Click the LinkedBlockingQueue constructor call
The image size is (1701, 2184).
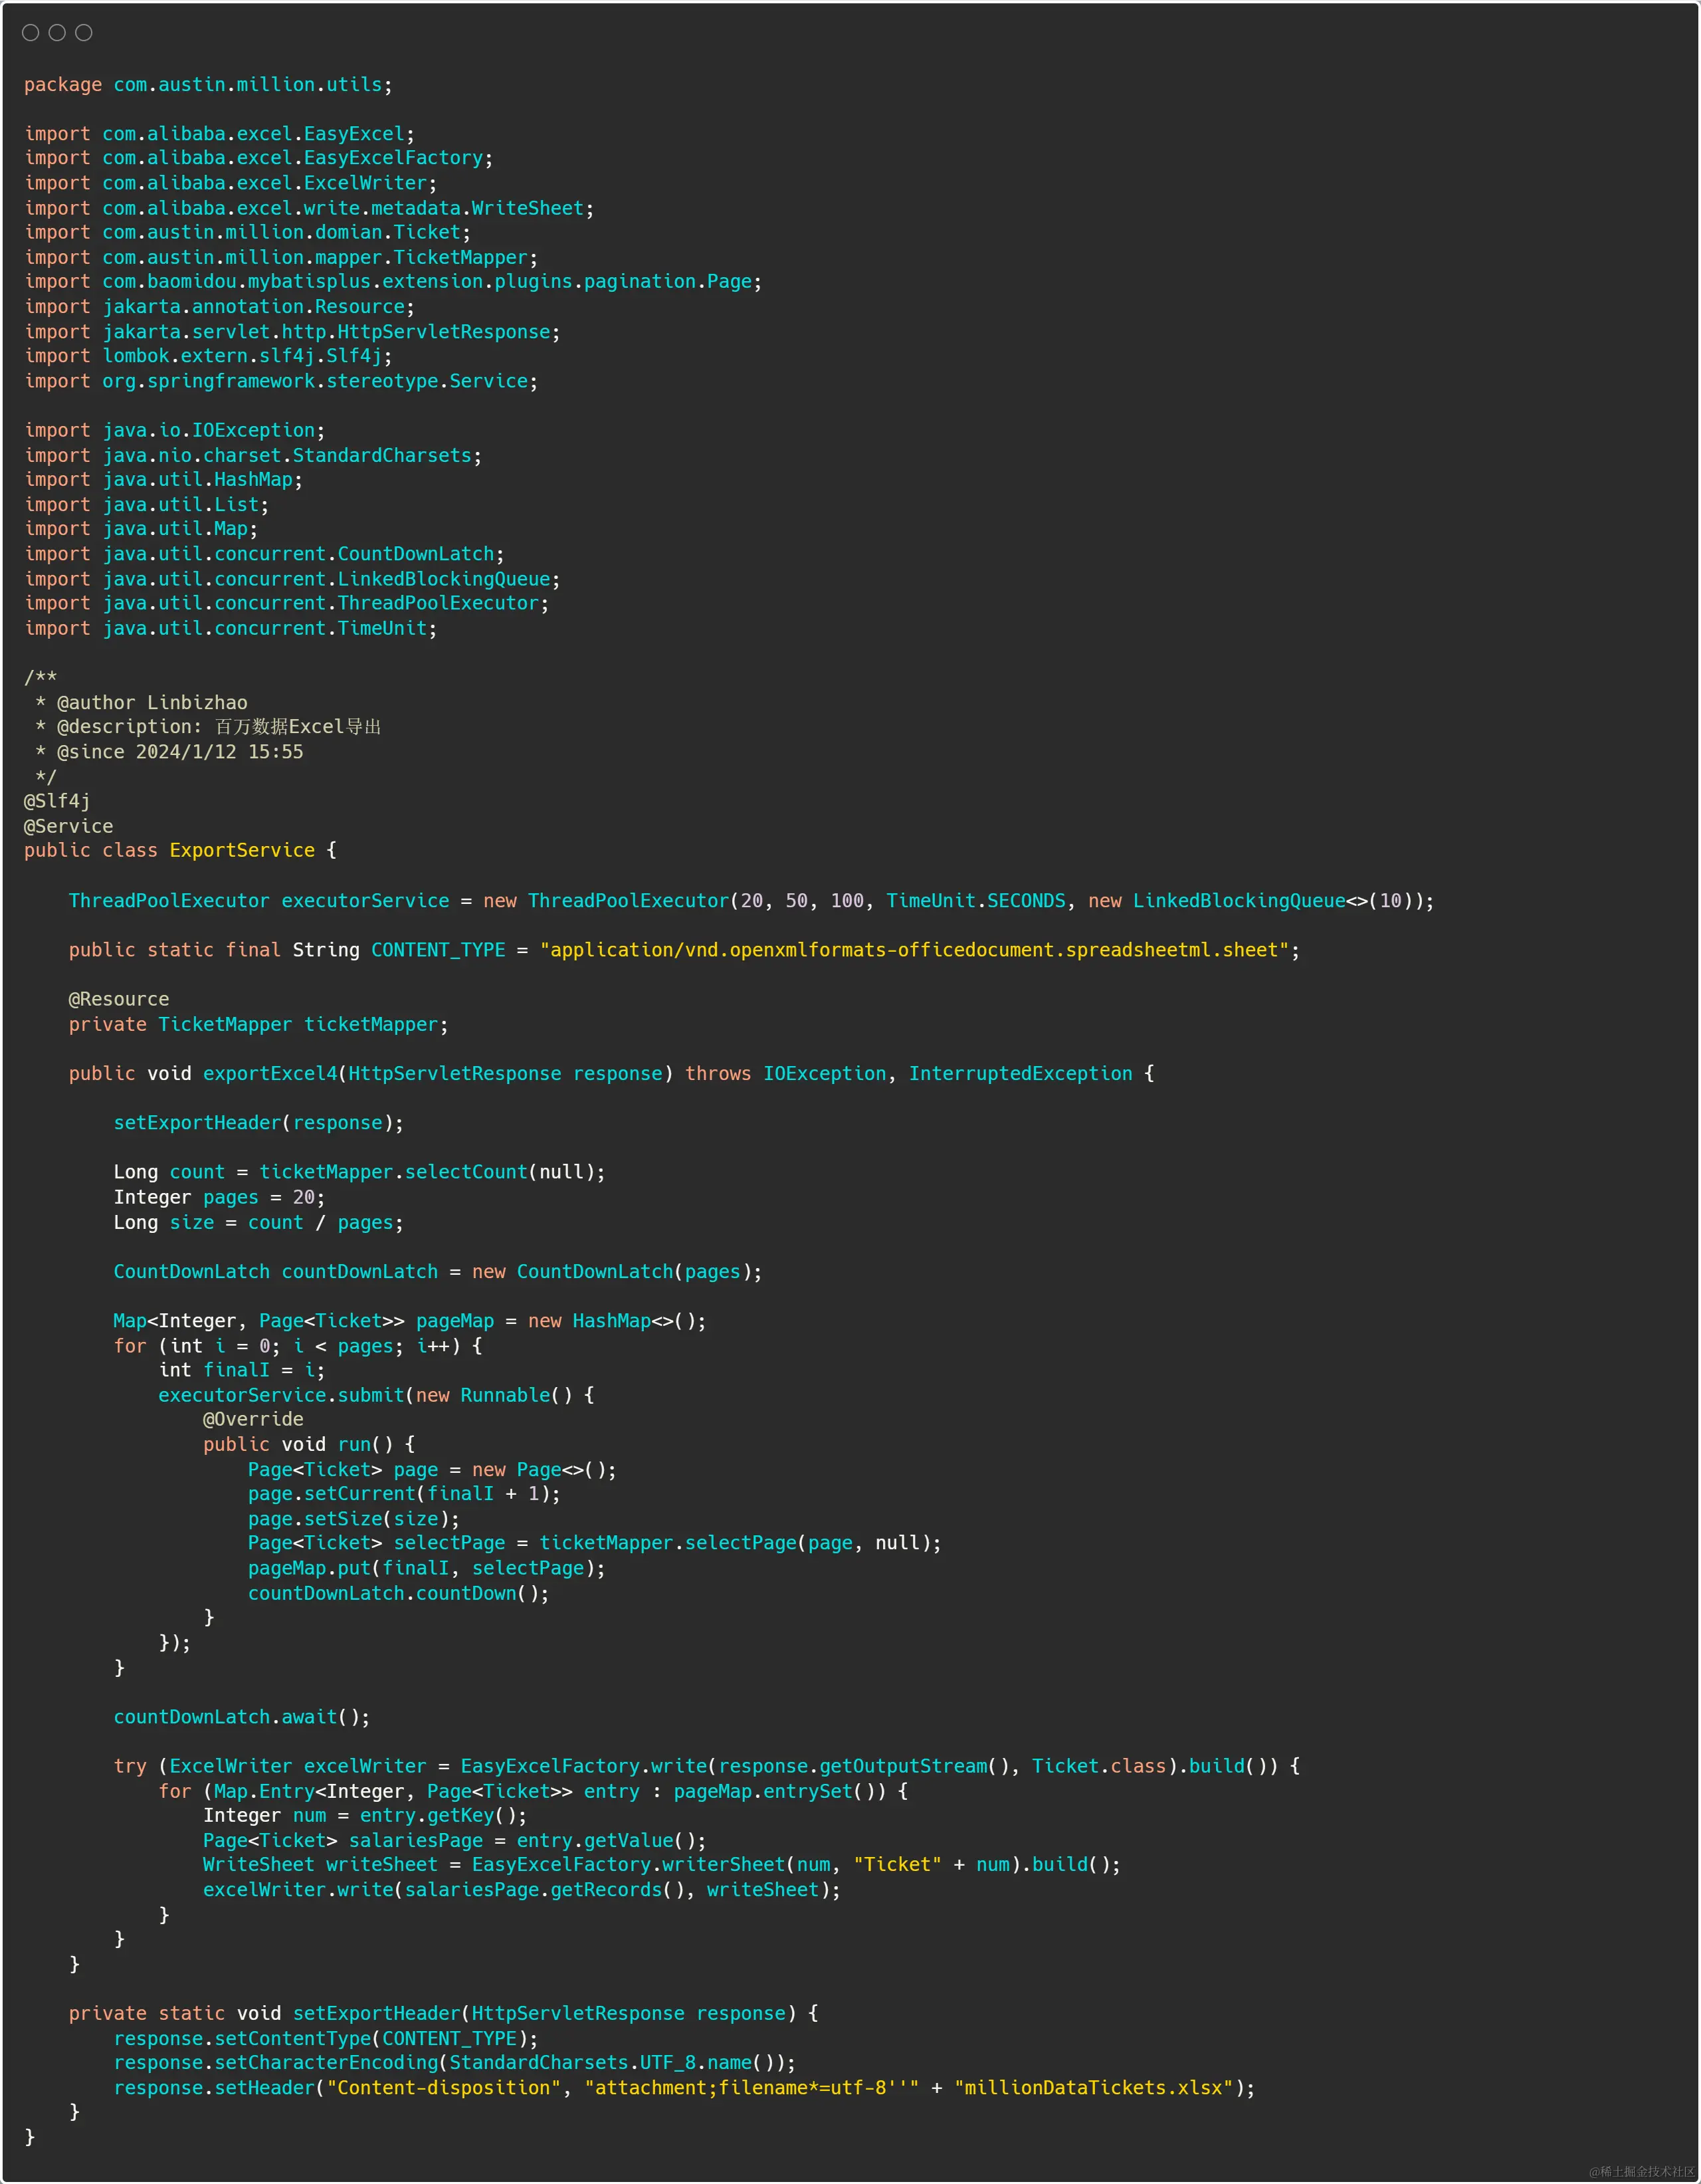pos(1238,901)
